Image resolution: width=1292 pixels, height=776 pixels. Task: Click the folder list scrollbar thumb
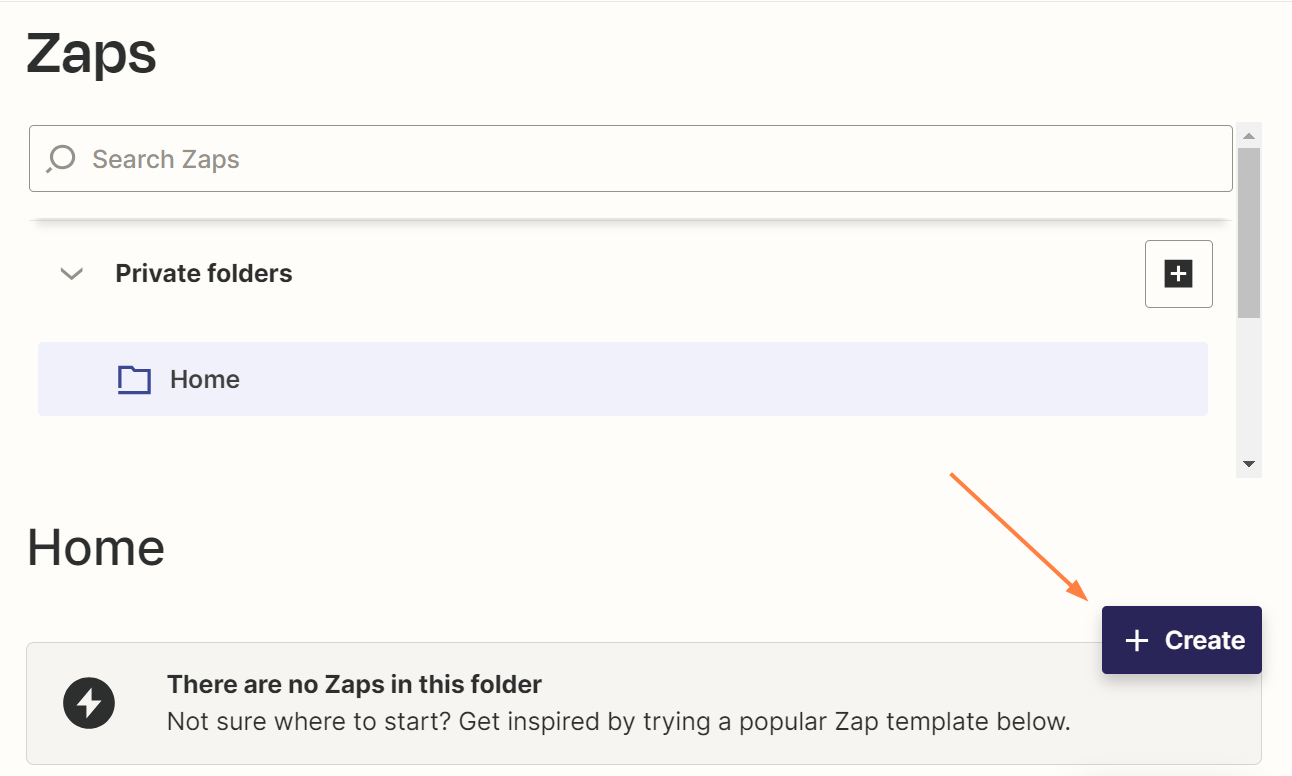pyautogui.click(x=1248, y=230)
